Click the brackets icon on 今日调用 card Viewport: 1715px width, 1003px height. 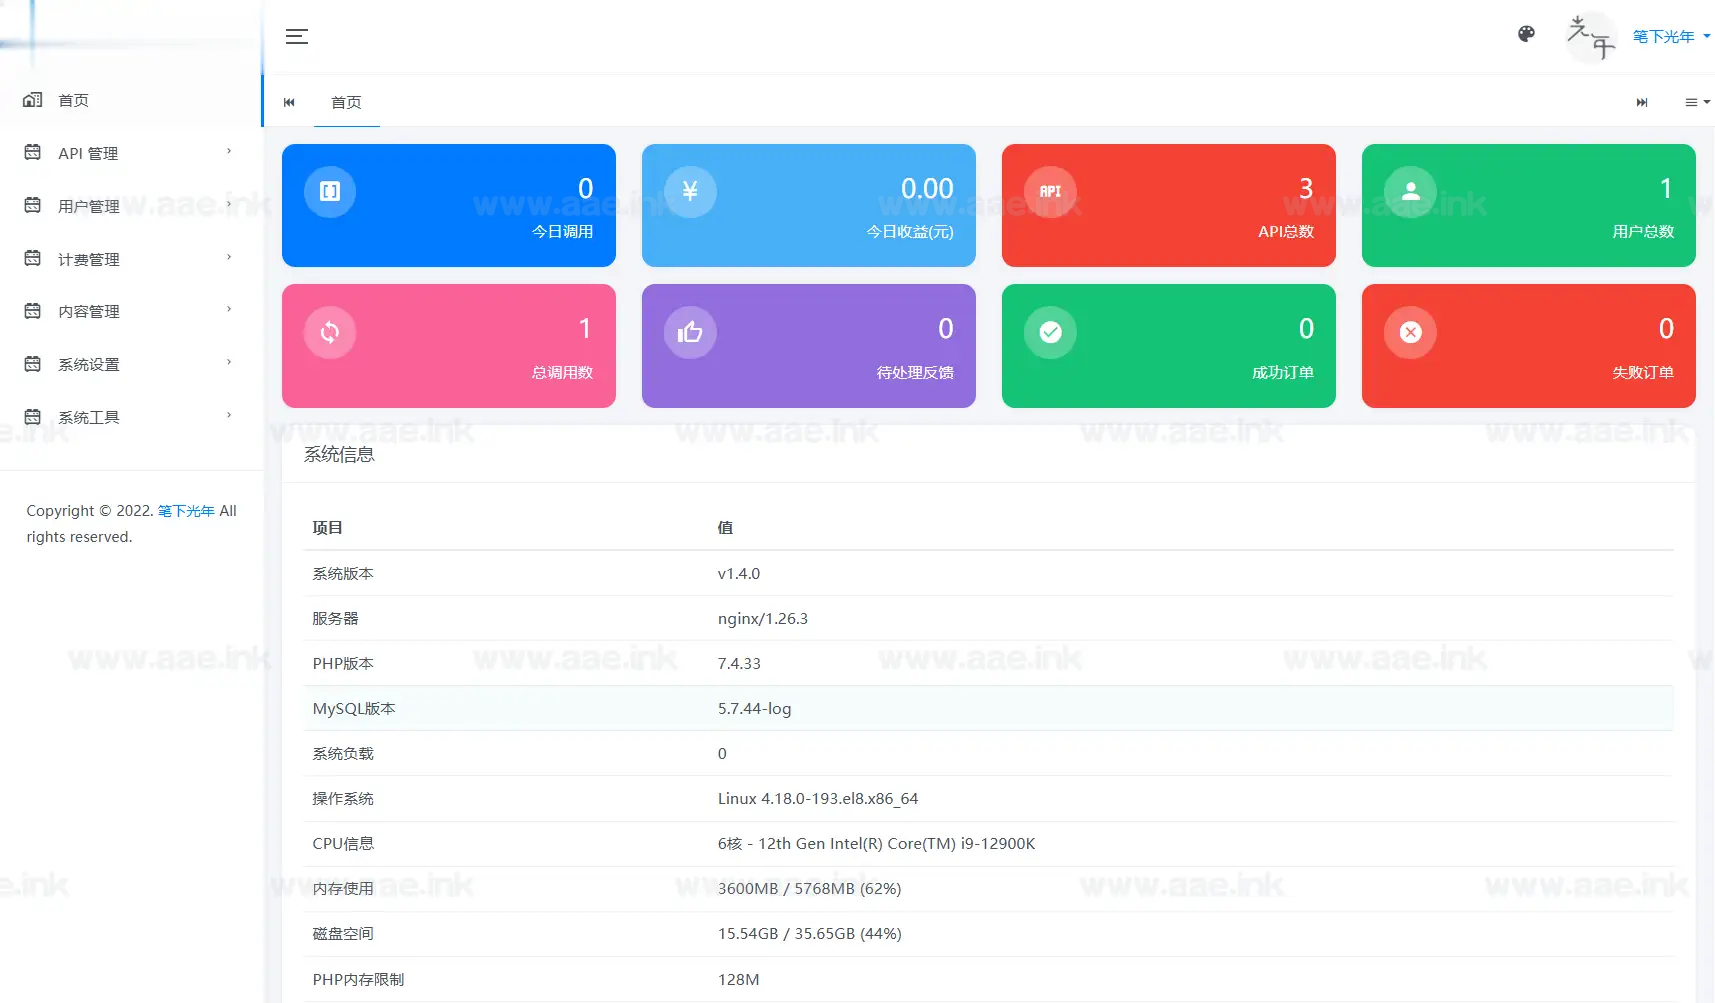point(330,191)
